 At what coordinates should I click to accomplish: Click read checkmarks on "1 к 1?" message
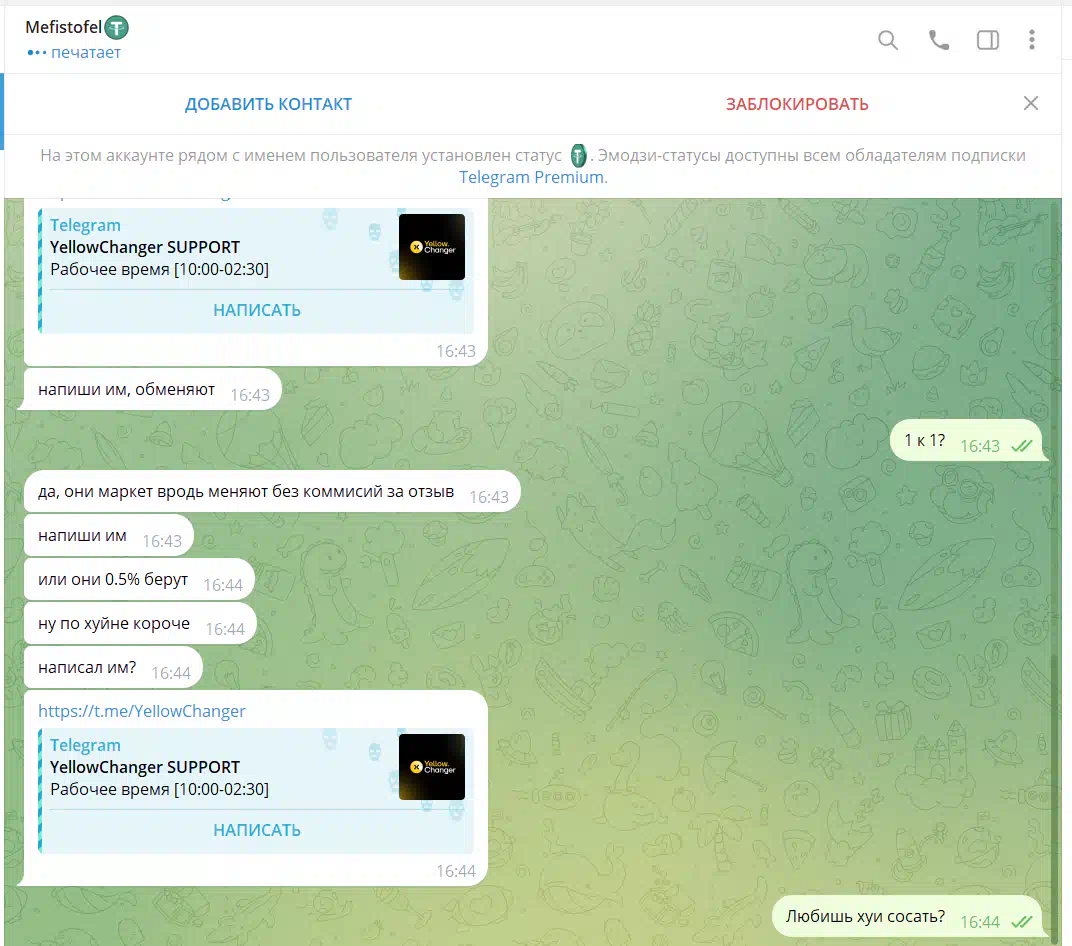(x=1020, y=446)
